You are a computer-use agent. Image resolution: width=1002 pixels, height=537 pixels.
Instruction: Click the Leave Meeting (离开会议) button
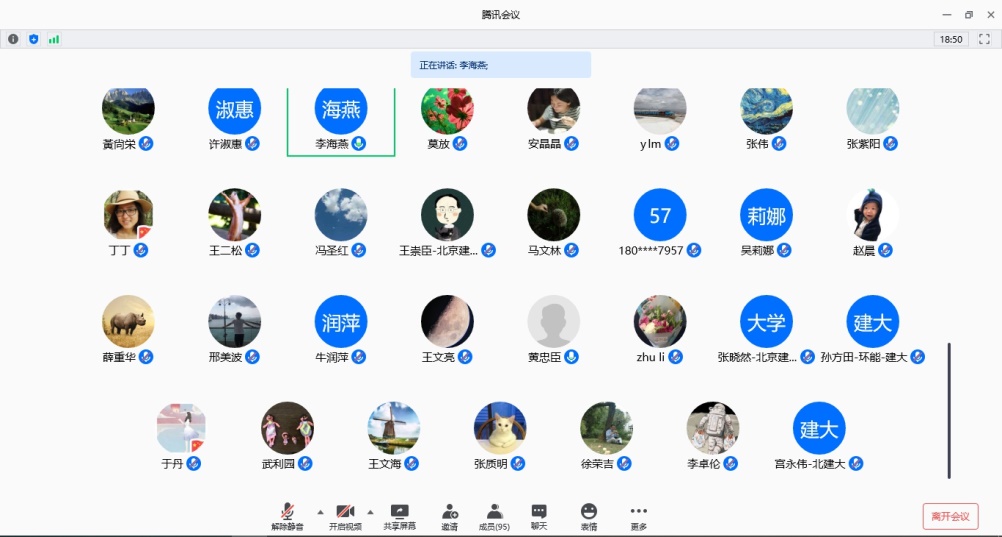click(950, 516)
